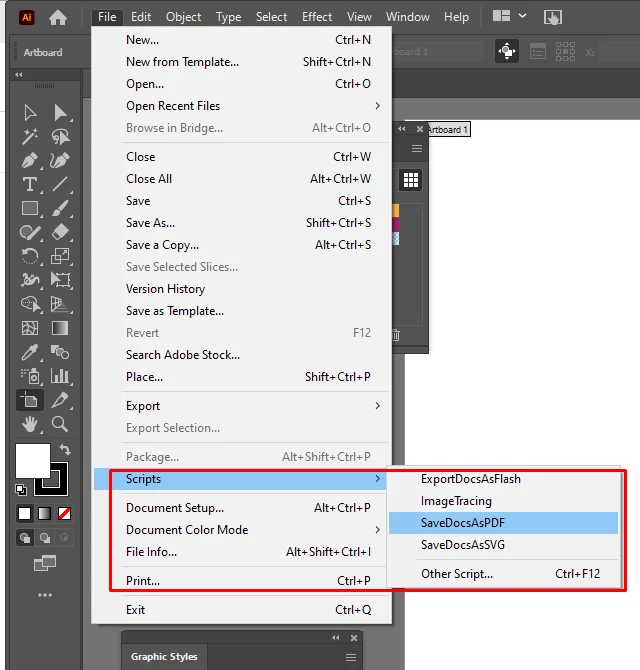The image size is (640, 670).
Task: Select the Magic Wand tool
Action: (x=30, y=137)
